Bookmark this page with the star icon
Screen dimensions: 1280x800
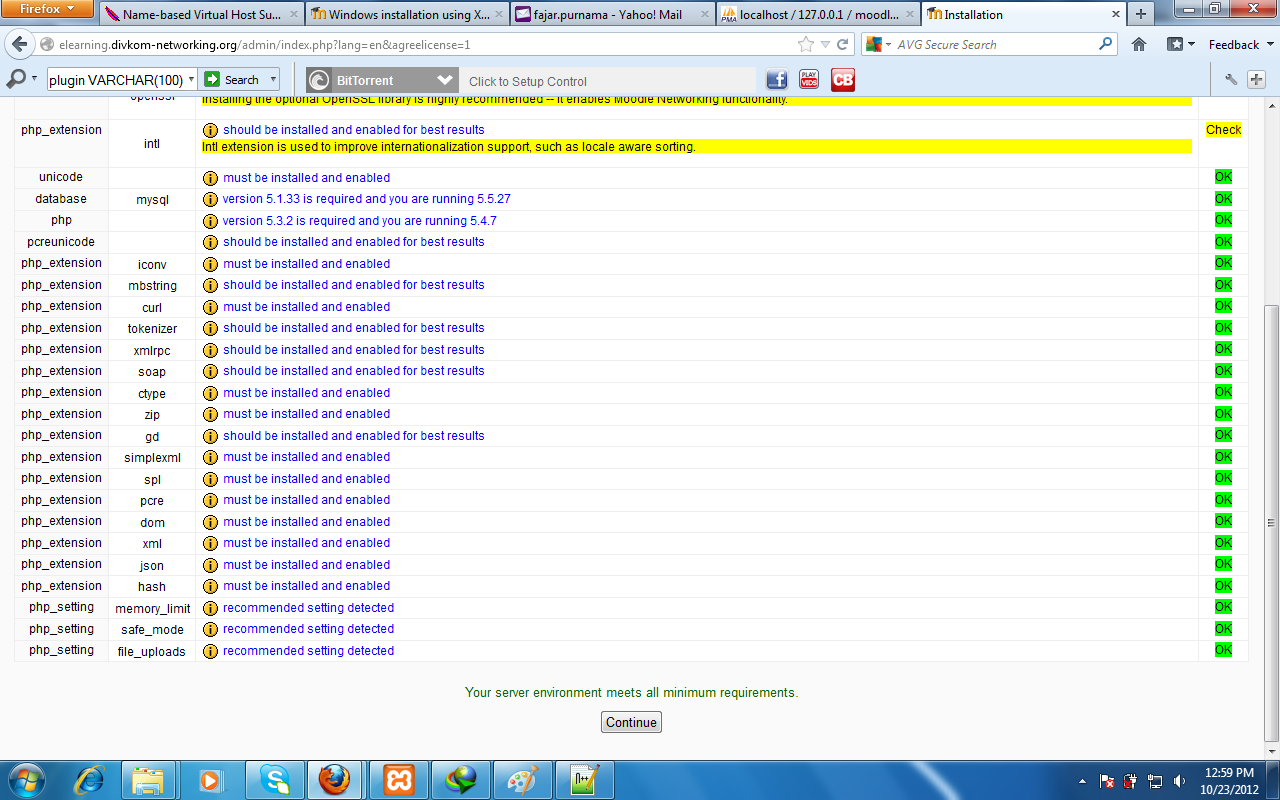(806, 45)
